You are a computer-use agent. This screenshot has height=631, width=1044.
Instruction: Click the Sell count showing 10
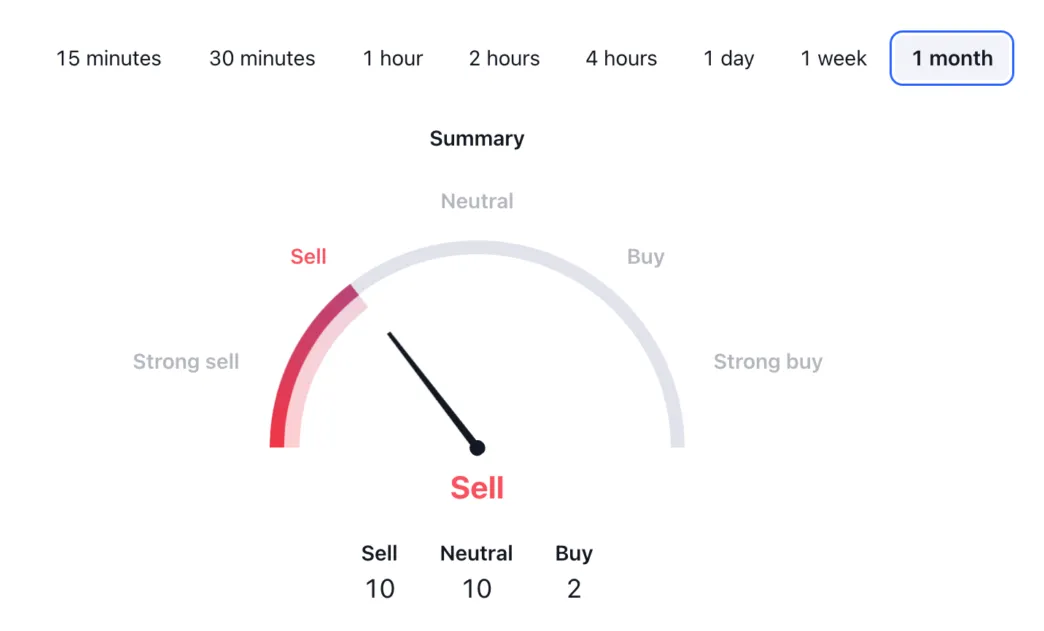click(x=380, y=589)
